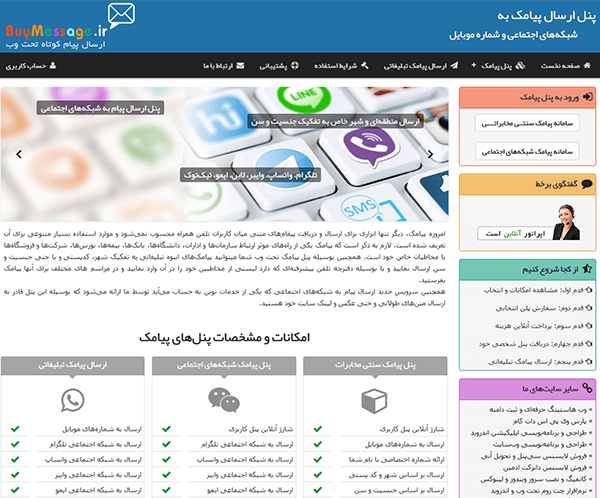Viewport: 600px width, 498px height.
Task: Click hand icon beside قدم سوم step
Action: [x=589, y=326]
